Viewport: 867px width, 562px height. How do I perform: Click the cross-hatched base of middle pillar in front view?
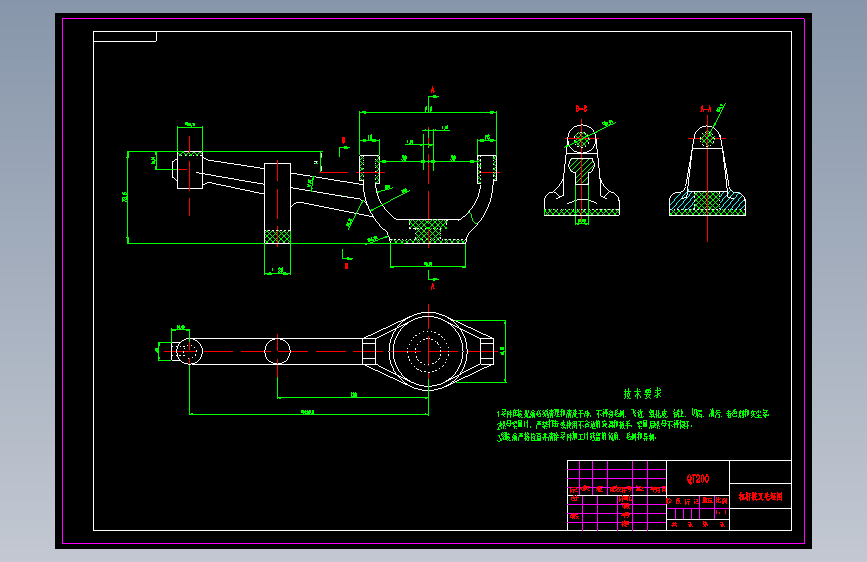coord(278,237)
